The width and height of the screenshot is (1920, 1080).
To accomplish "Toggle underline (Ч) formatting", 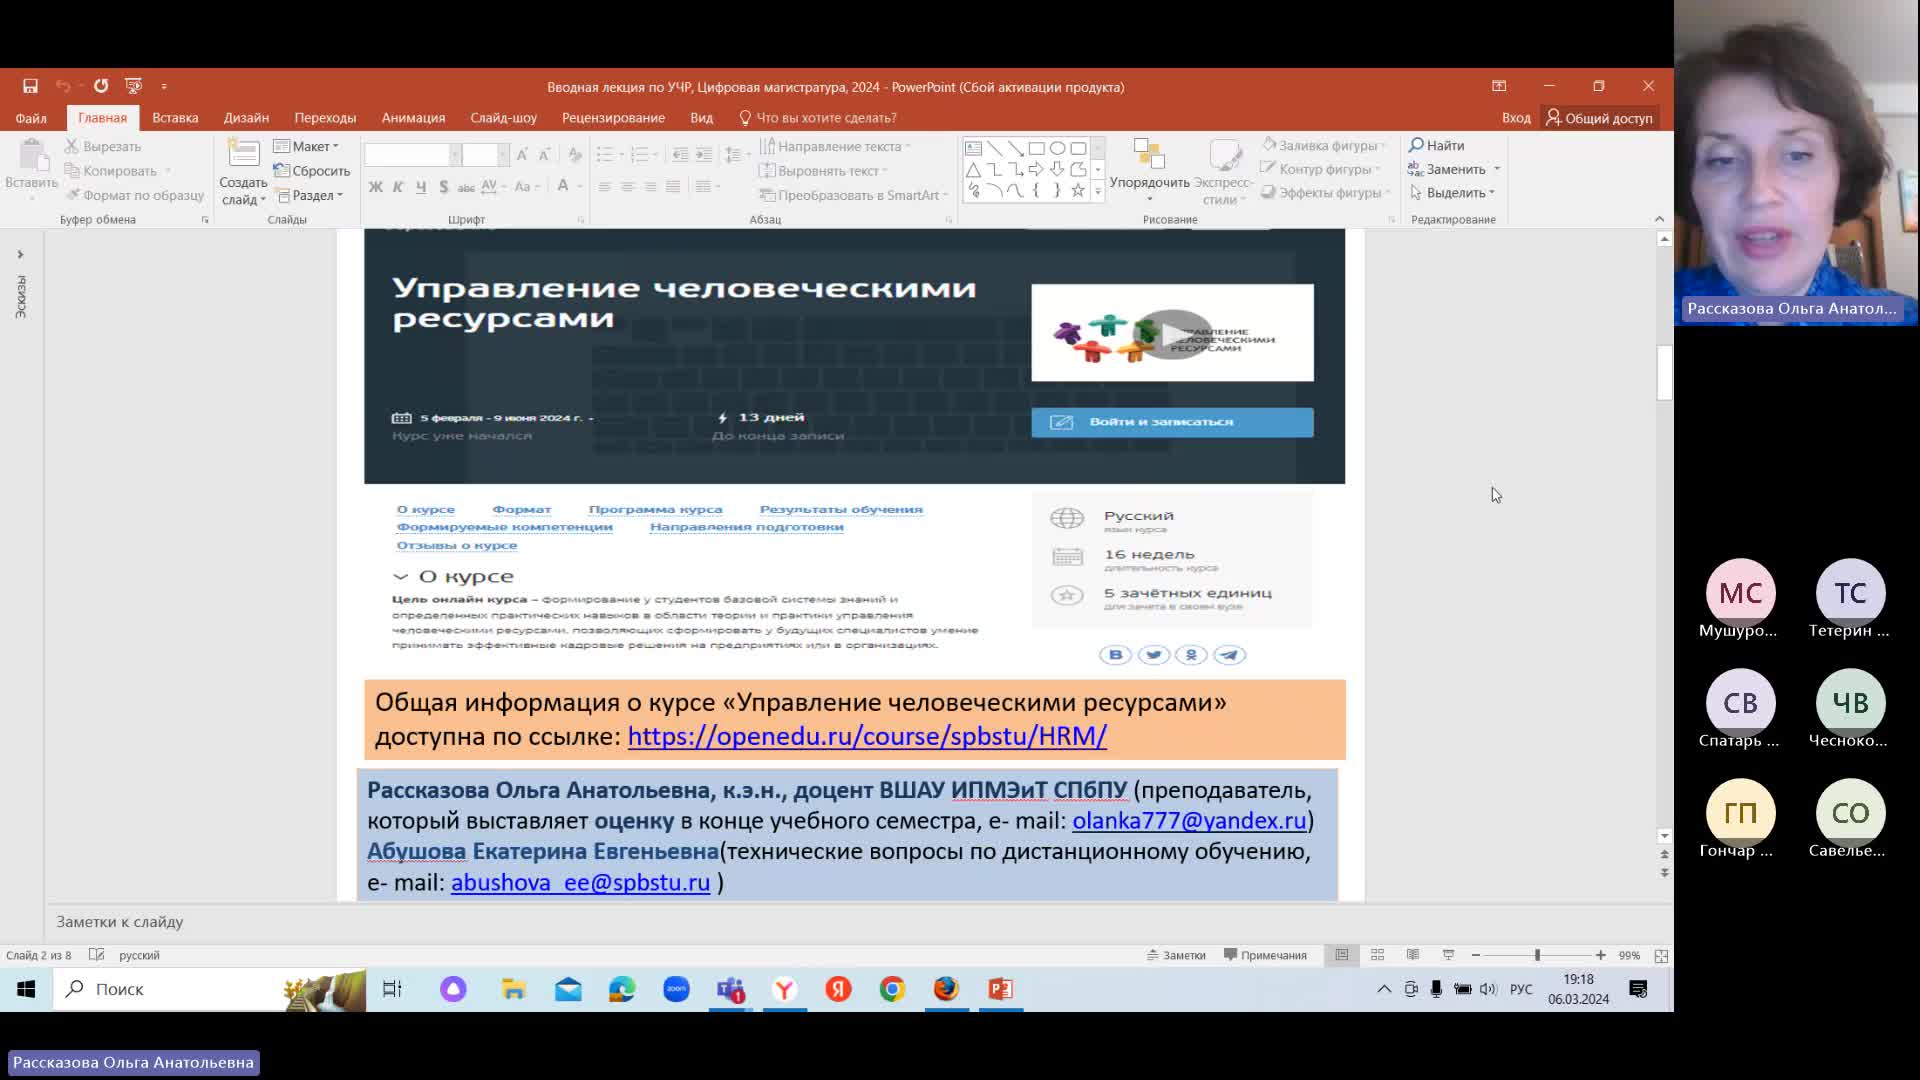I will tap(421, 186).
